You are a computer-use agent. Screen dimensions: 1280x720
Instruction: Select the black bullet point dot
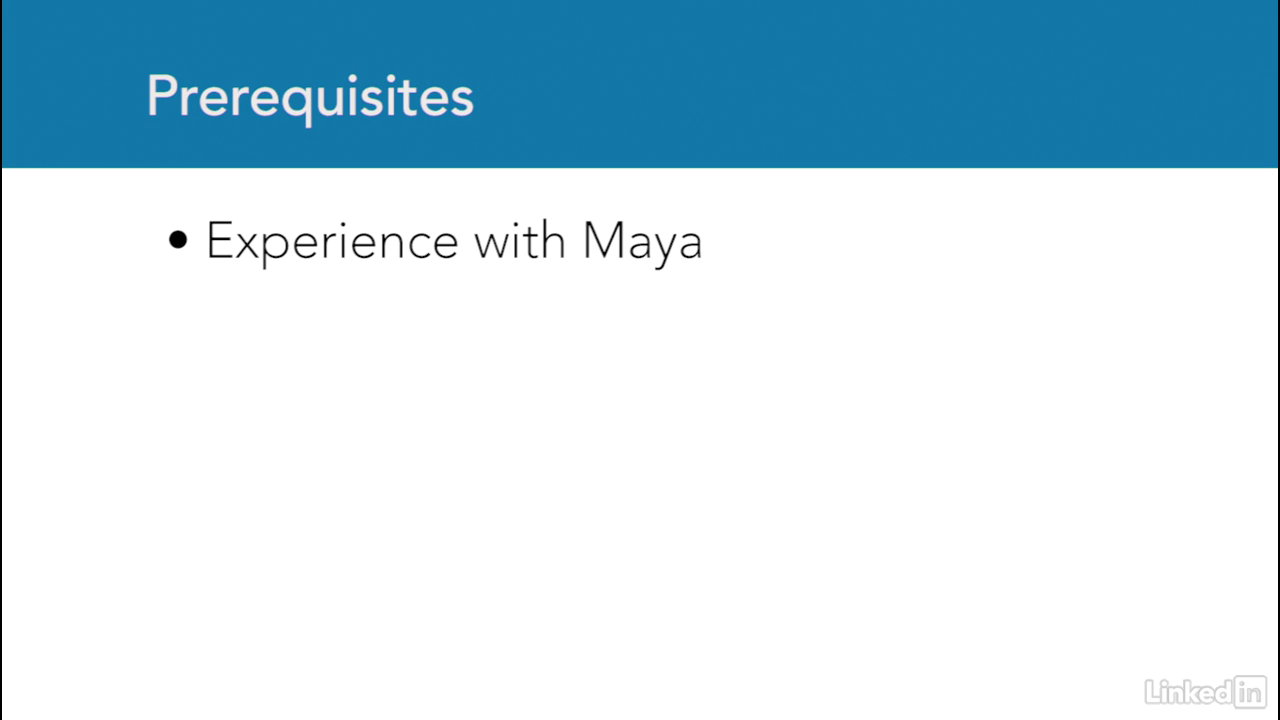(178, 240)
